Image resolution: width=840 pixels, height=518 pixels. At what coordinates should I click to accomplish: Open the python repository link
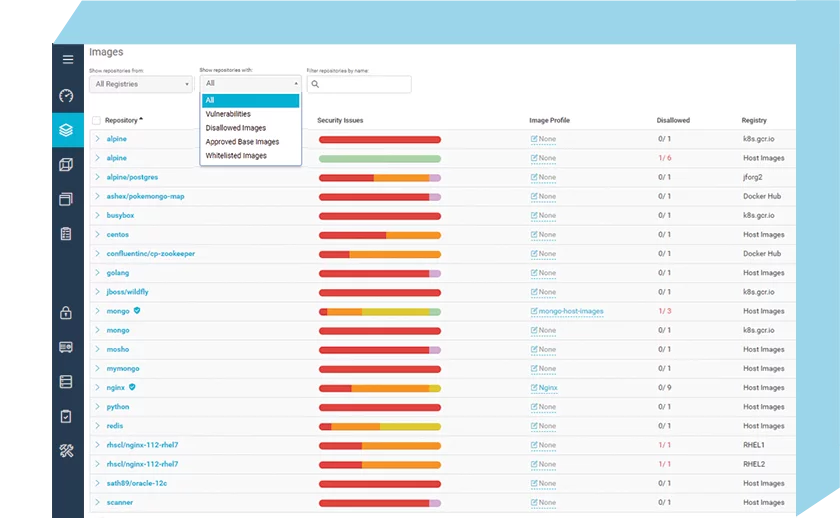(x=118, y=407)
